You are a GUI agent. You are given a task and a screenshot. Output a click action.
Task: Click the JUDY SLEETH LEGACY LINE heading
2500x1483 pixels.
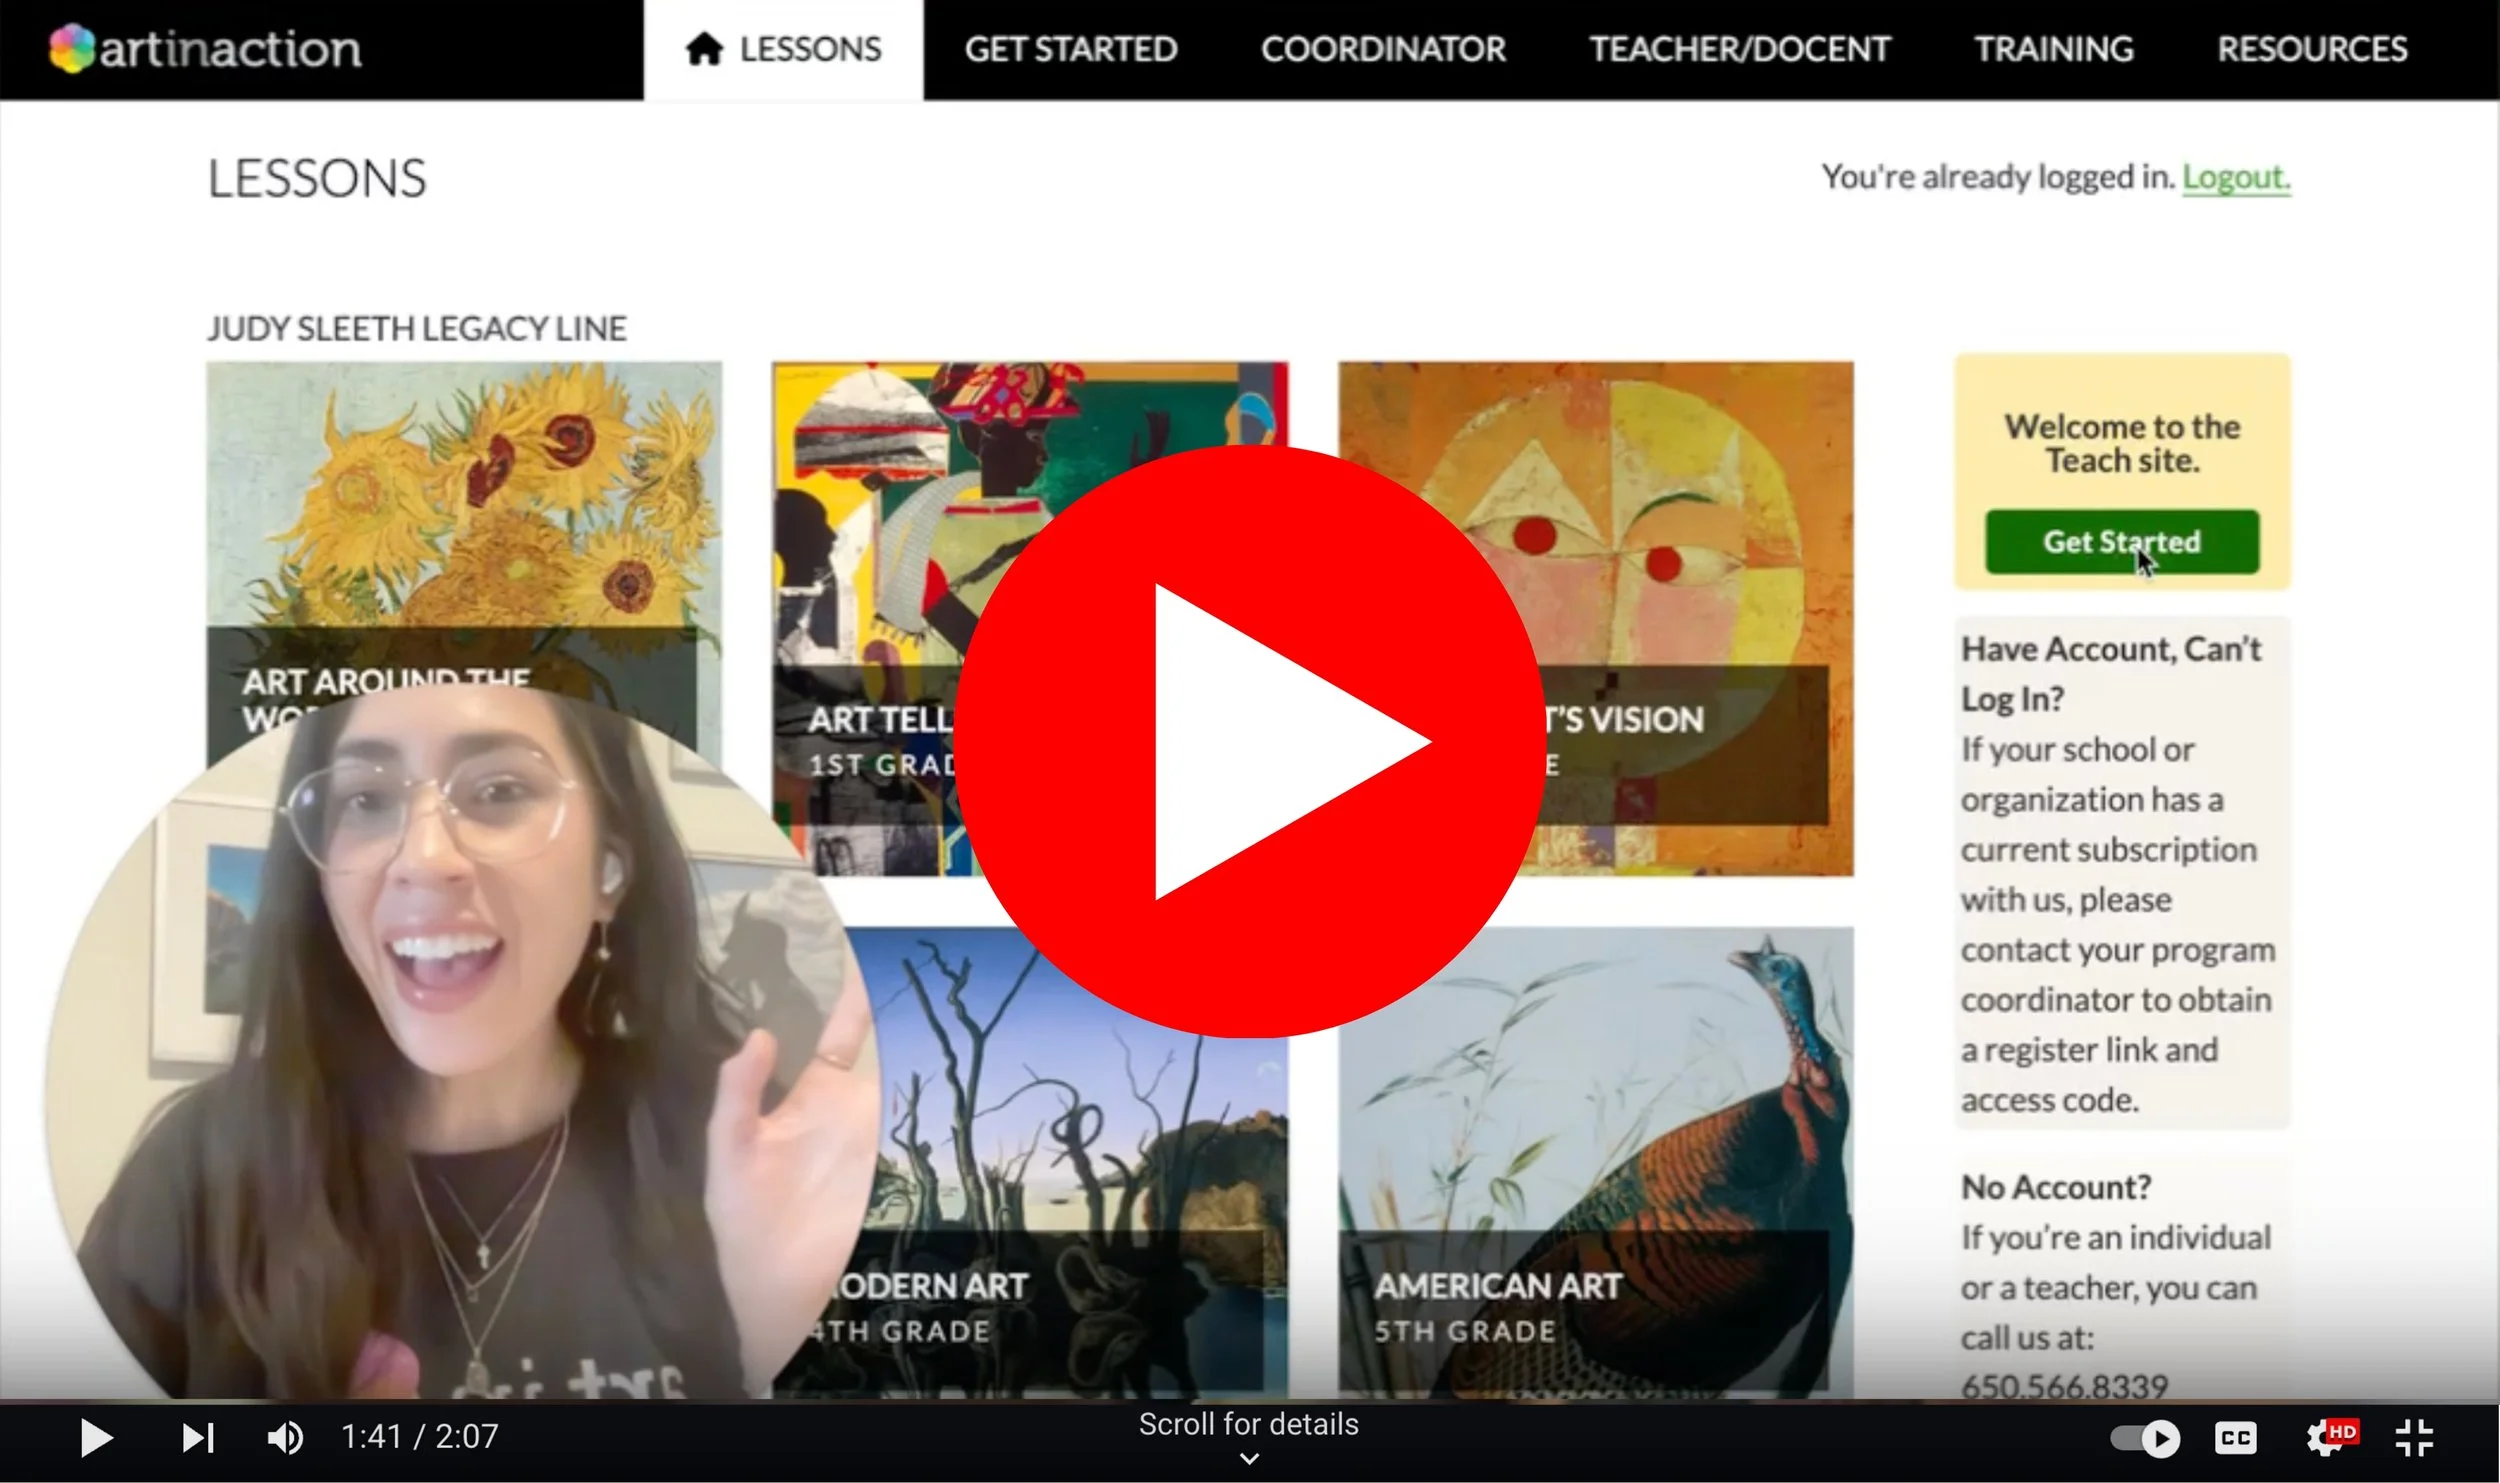click(416, 328)
